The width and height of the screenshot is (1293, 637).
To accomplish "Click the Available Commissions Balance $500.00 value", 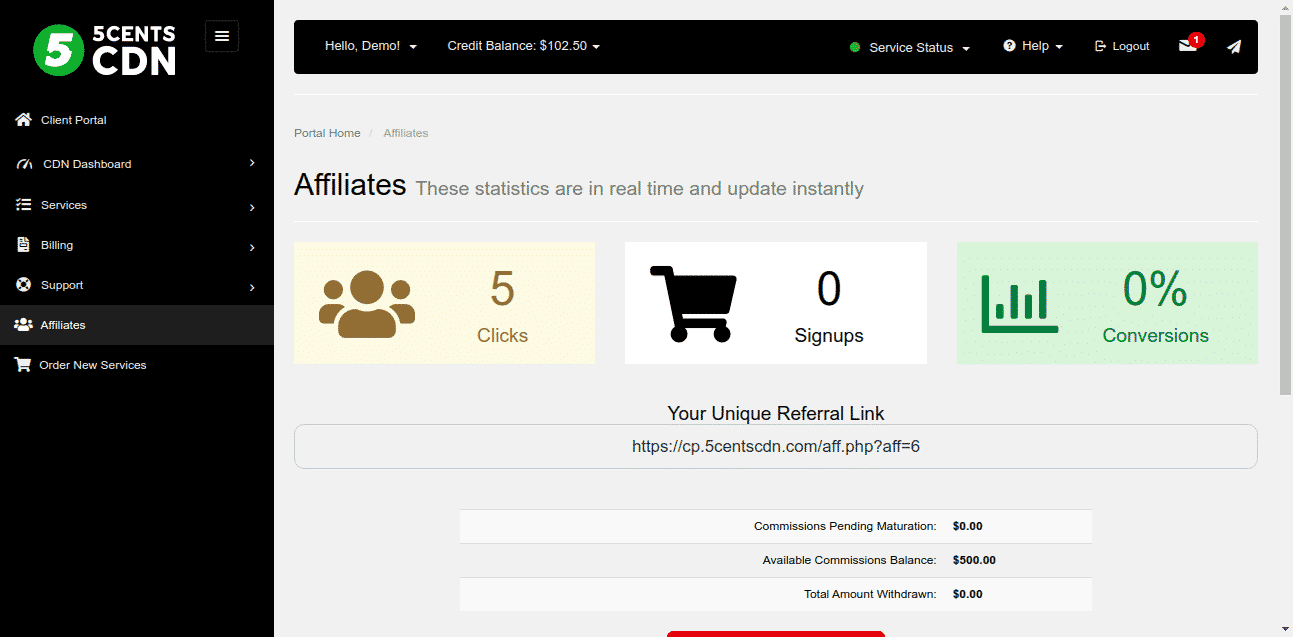I will pyautogui.click(x=974, y=560).
